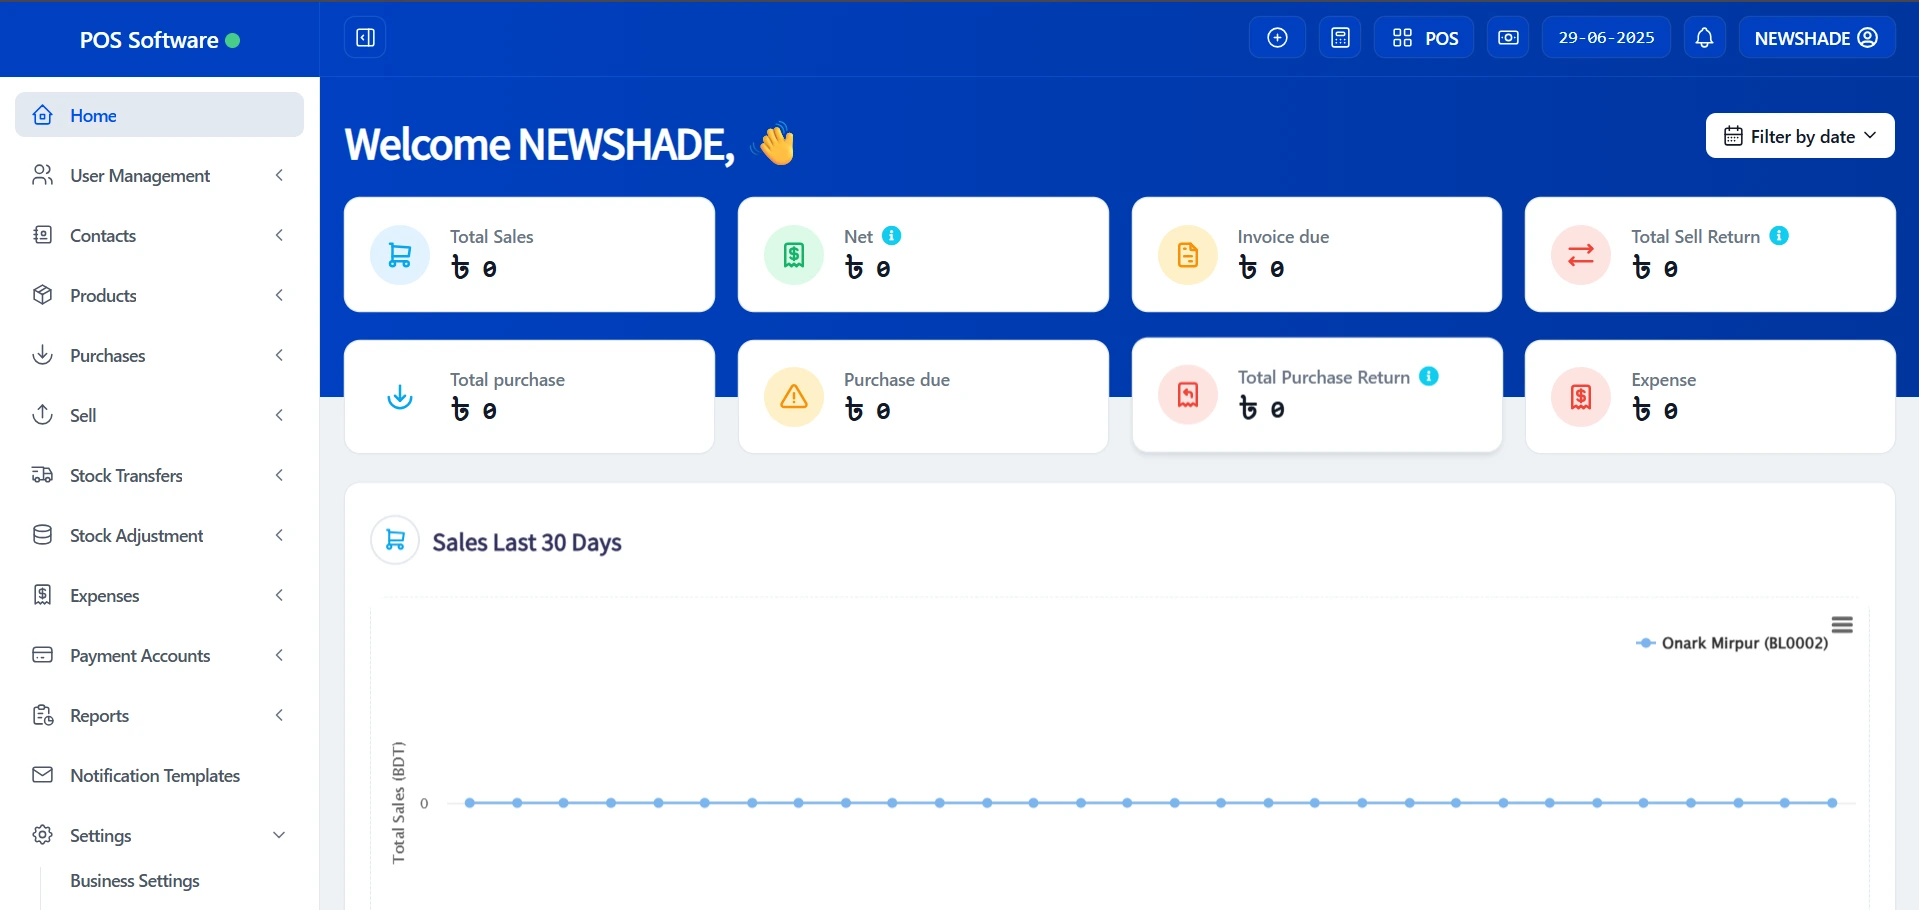Expand the User Management menu
The width and height of the screenshot is (1919, 910).
click(x=159, y=176)
